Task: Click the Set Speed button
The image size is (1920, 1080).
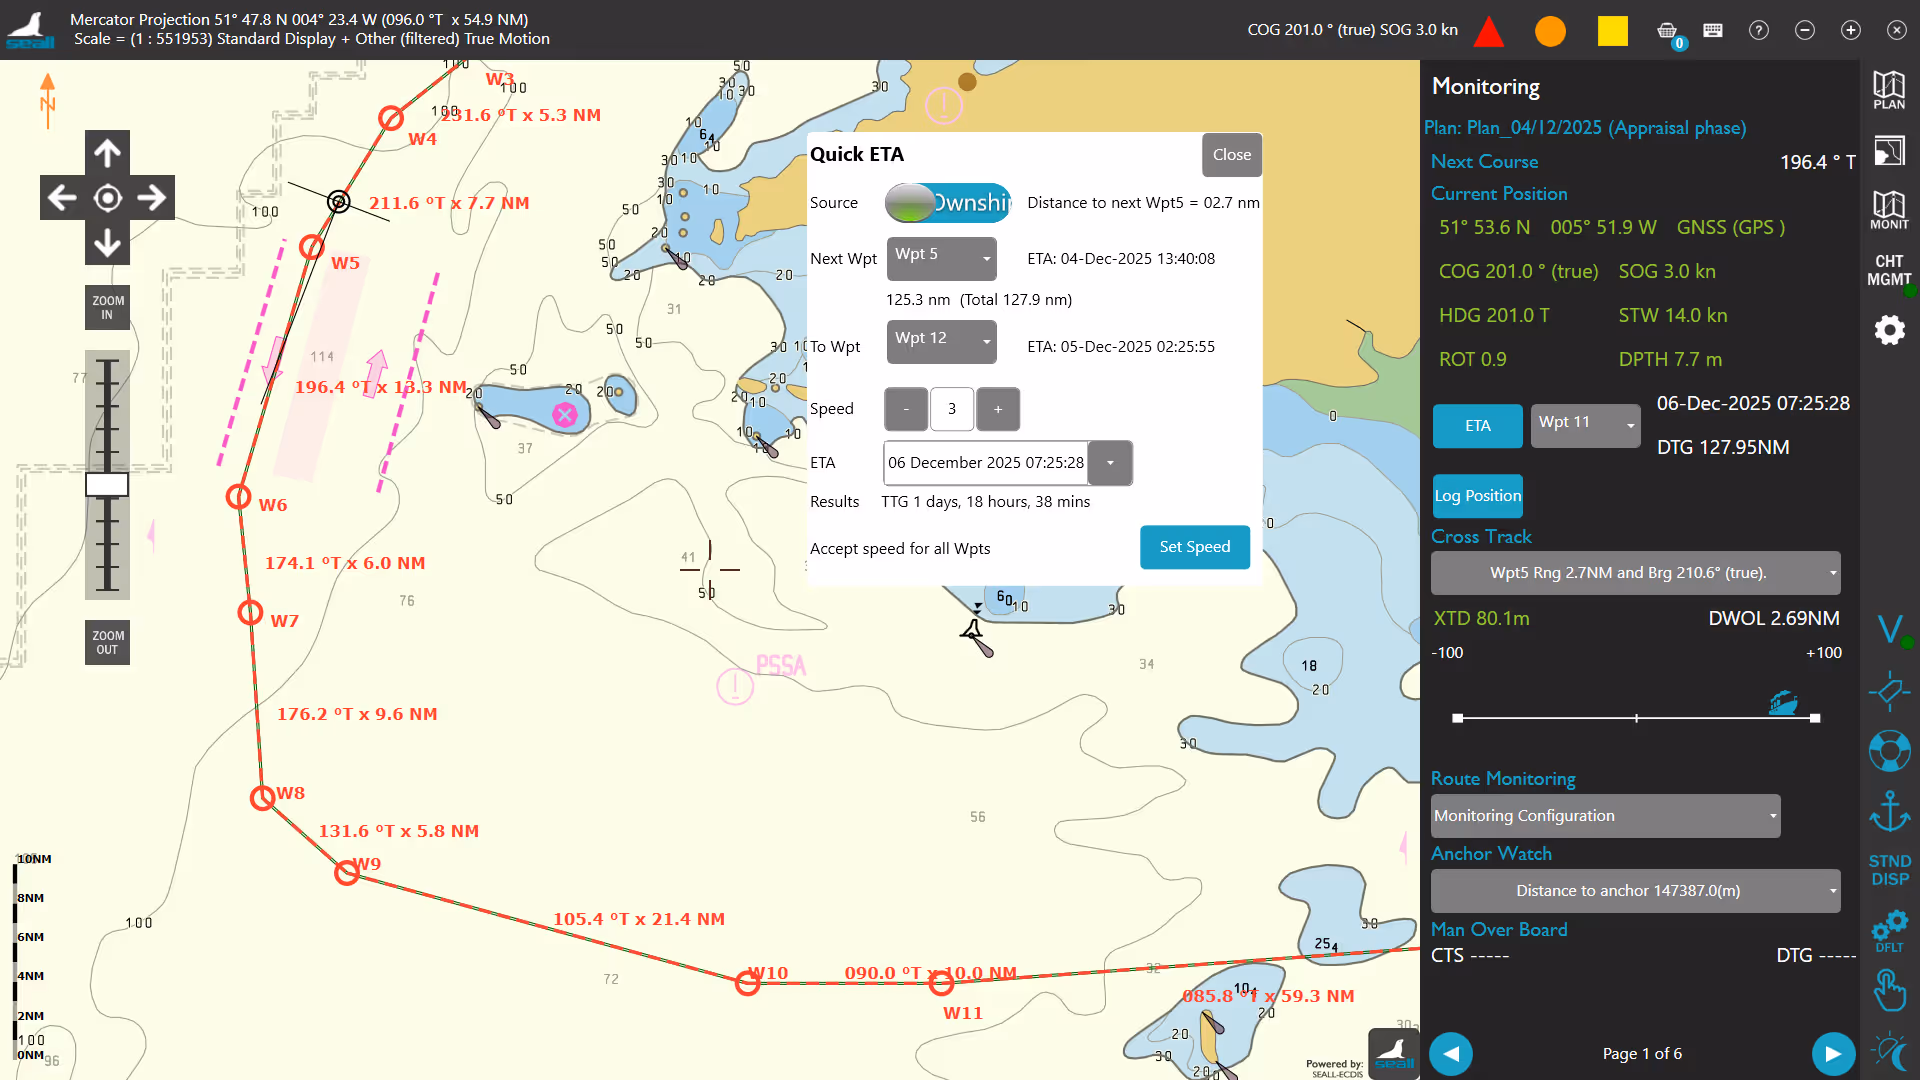Action: [1194, 547]
